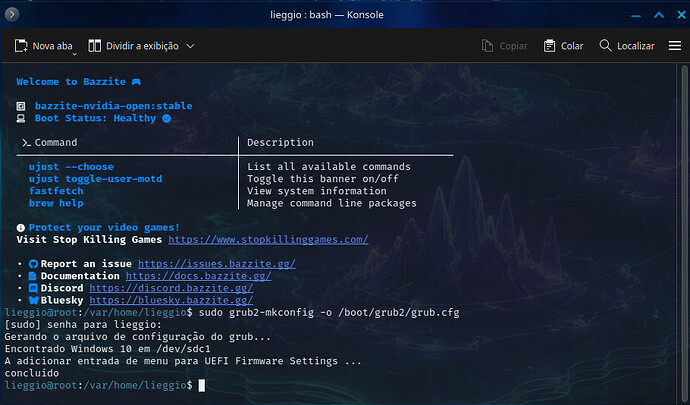Viewport: 690px width, 405px height.
Task: Click the 'Description' column header
Action: (x=280, y=143)
